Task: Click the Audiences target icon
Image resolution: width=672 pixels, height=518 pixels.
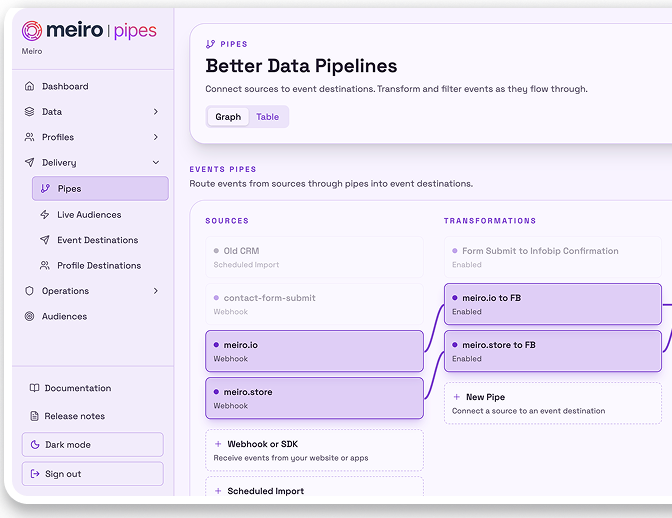Action: point(29,316)
